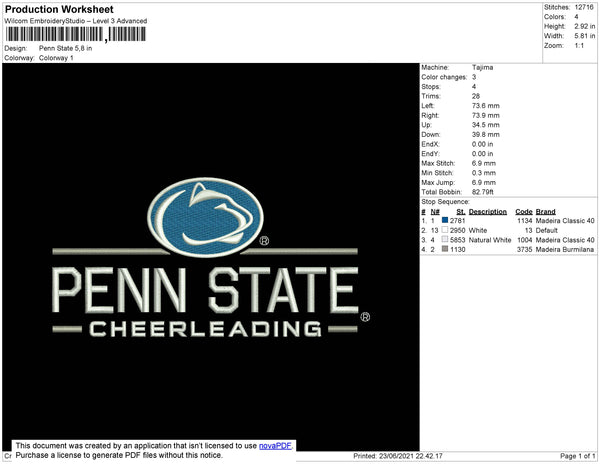
Task: Select the Madeira Burmilana brand row
Action: point(509,249)
